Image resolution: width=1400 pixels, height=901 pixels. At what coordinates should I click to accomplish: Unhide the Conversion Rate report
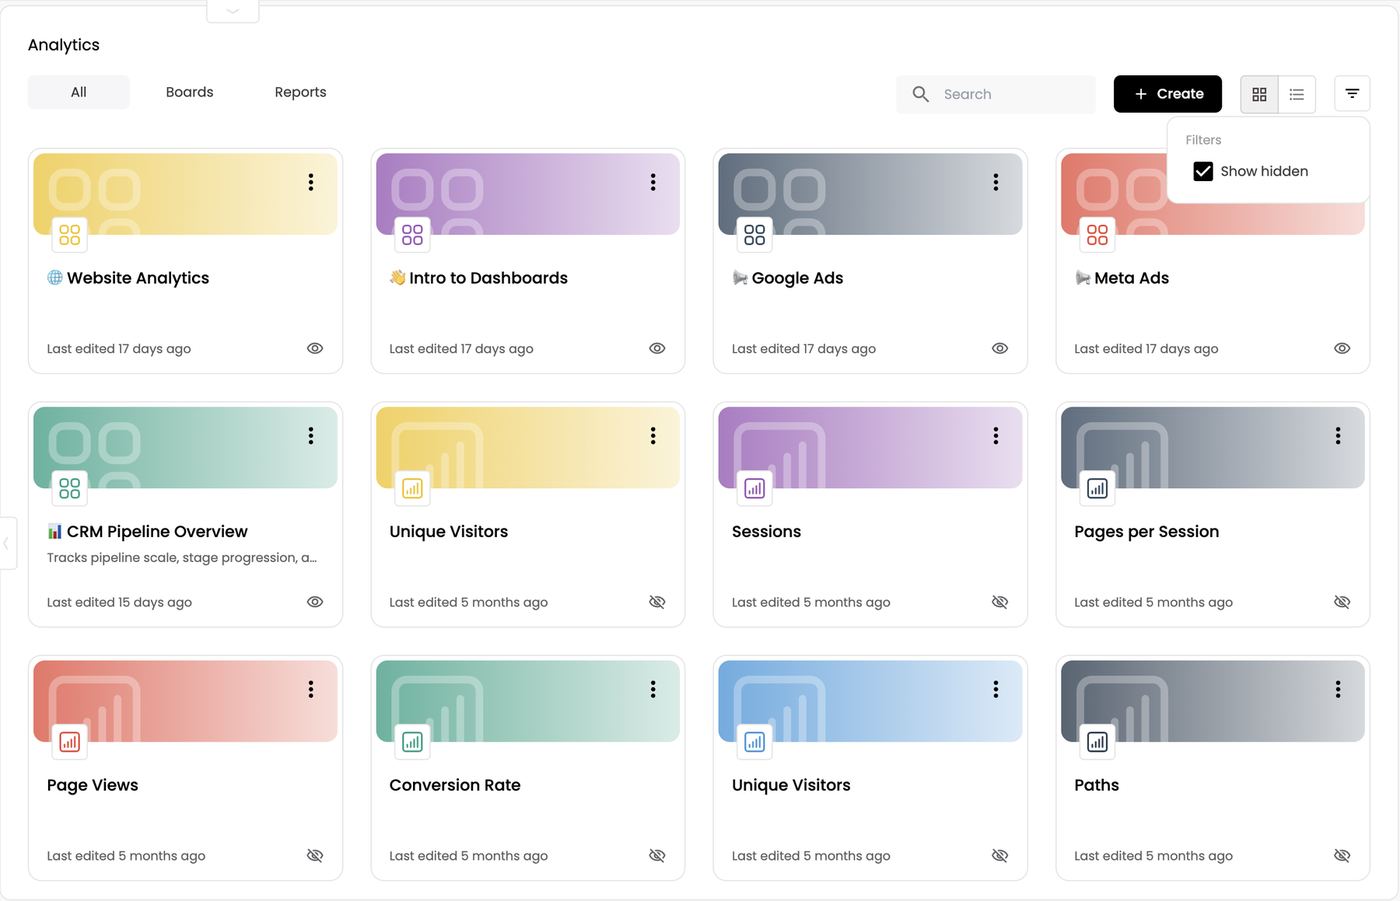(657, 855)
